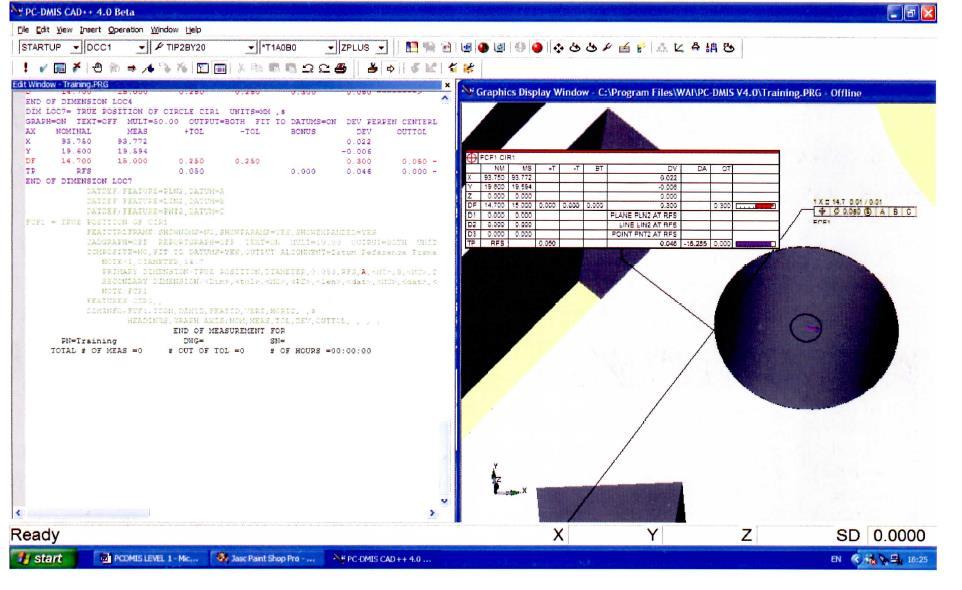Viewport: 962px width, 590px height.
Task: Click the Windows Start button
Action: point(42,558)
